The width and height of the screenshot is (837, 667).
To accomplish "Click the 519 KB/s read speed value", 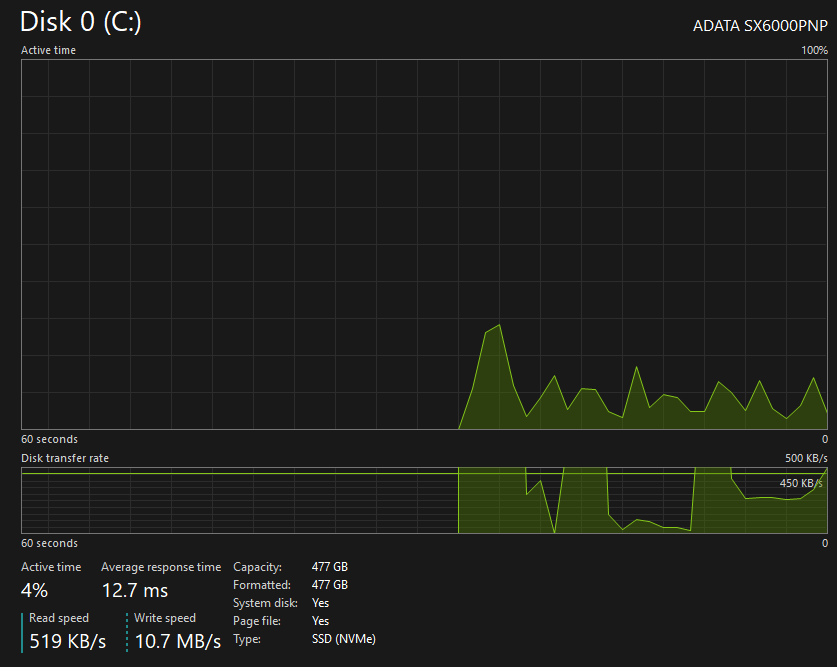I will pyautogui.click(x=68, y=641).
